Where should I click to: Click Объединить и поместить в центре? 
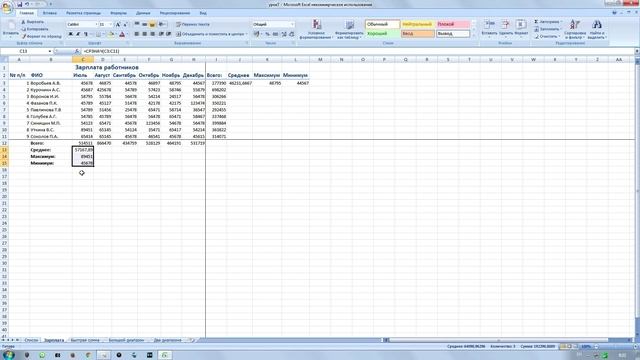pyautogui.click(x=211, y=34)
